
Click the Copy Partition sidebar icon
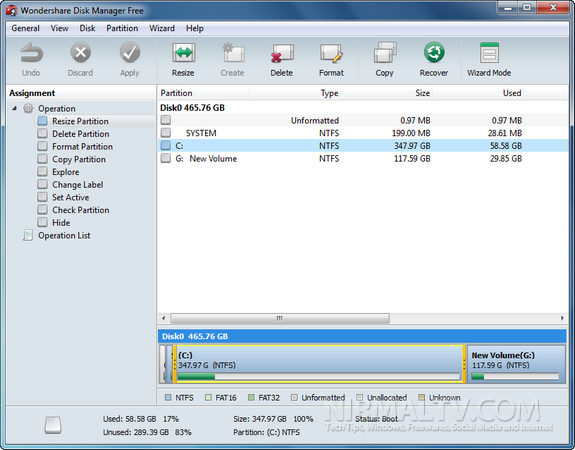click(43, 159)
